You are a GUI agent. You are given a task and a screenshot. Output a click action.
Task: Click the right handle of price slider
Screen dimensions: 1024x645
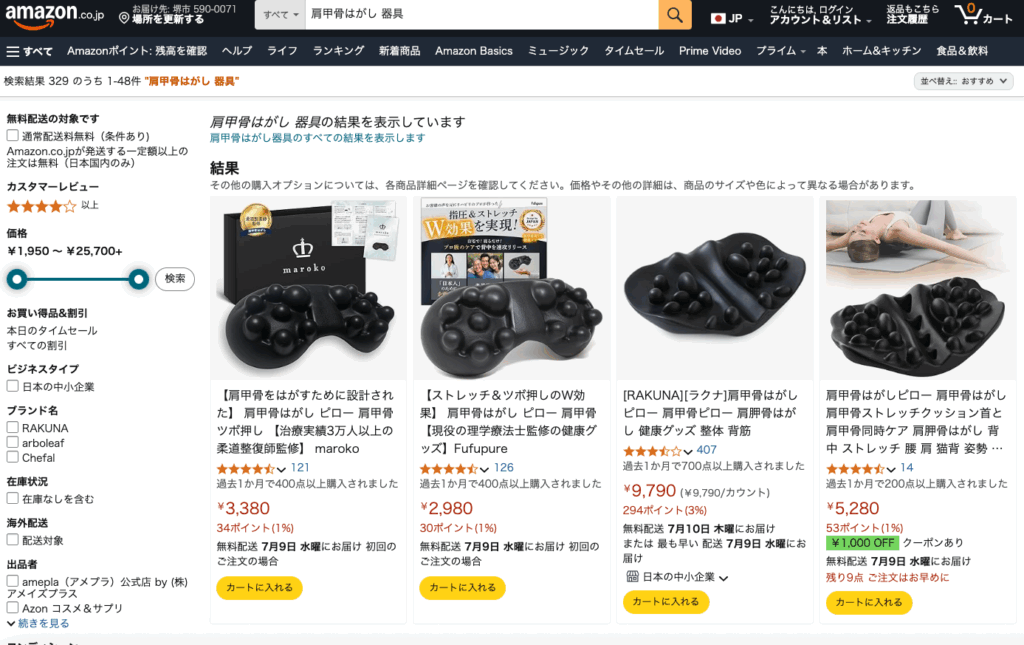pos(138,279)
